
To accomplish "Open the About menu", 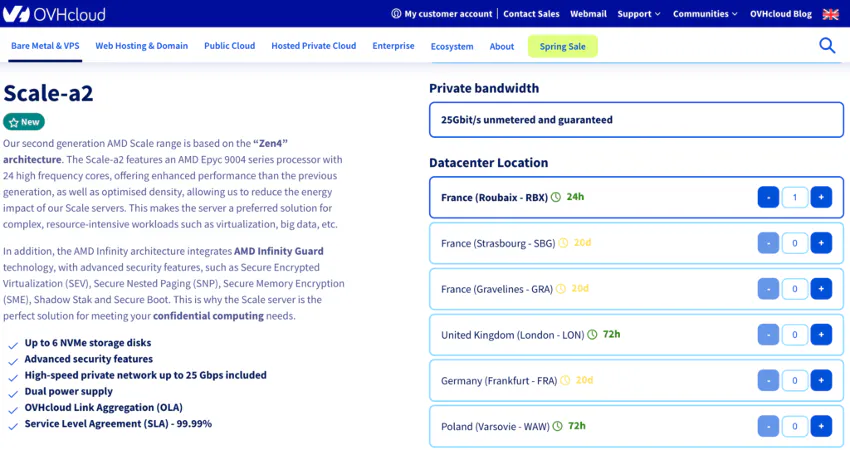I will coord(501,47).
